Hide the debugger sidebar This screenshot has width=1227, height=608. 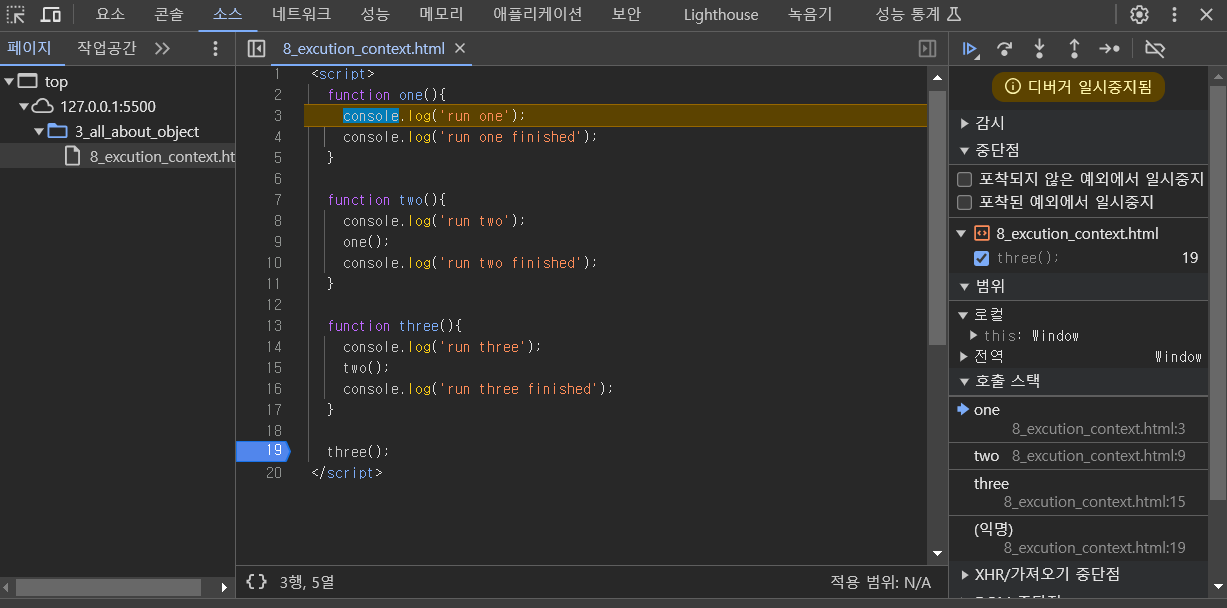click(x=927, y=48)
